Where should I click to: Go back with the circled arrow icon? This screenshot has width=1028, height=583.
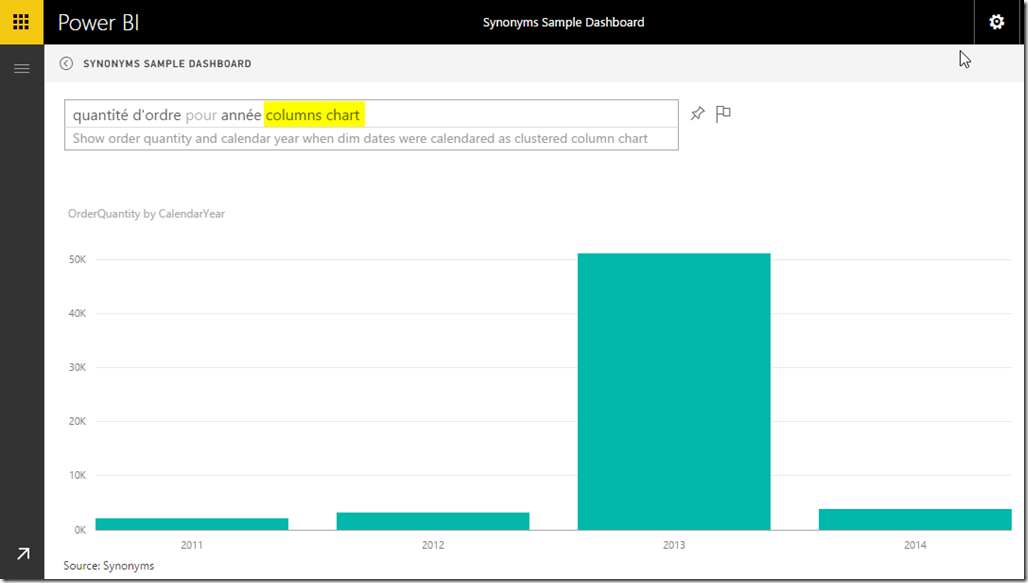[66, 63]
